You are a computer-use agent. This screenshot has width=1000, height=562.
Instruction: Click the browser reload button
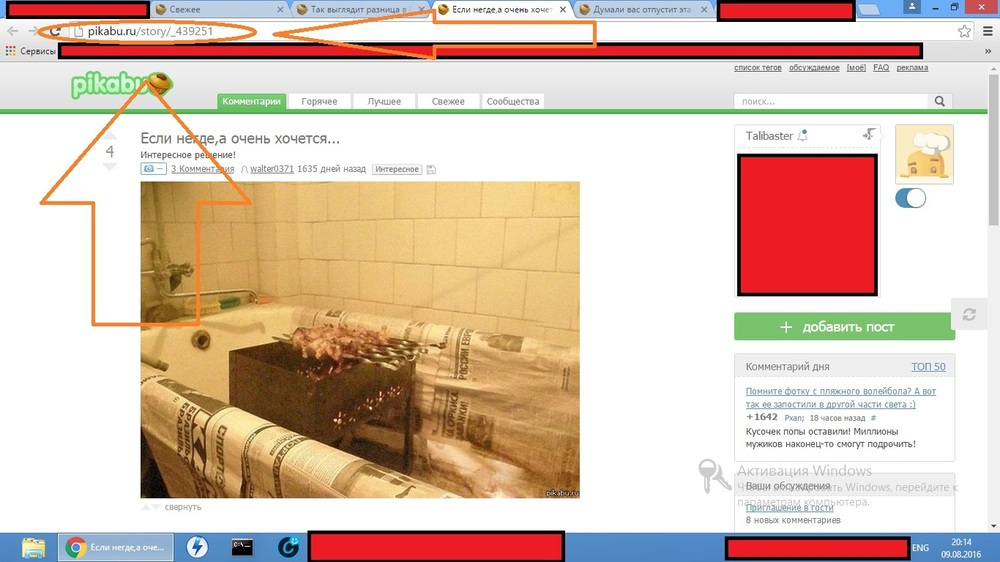pos(55,31)
